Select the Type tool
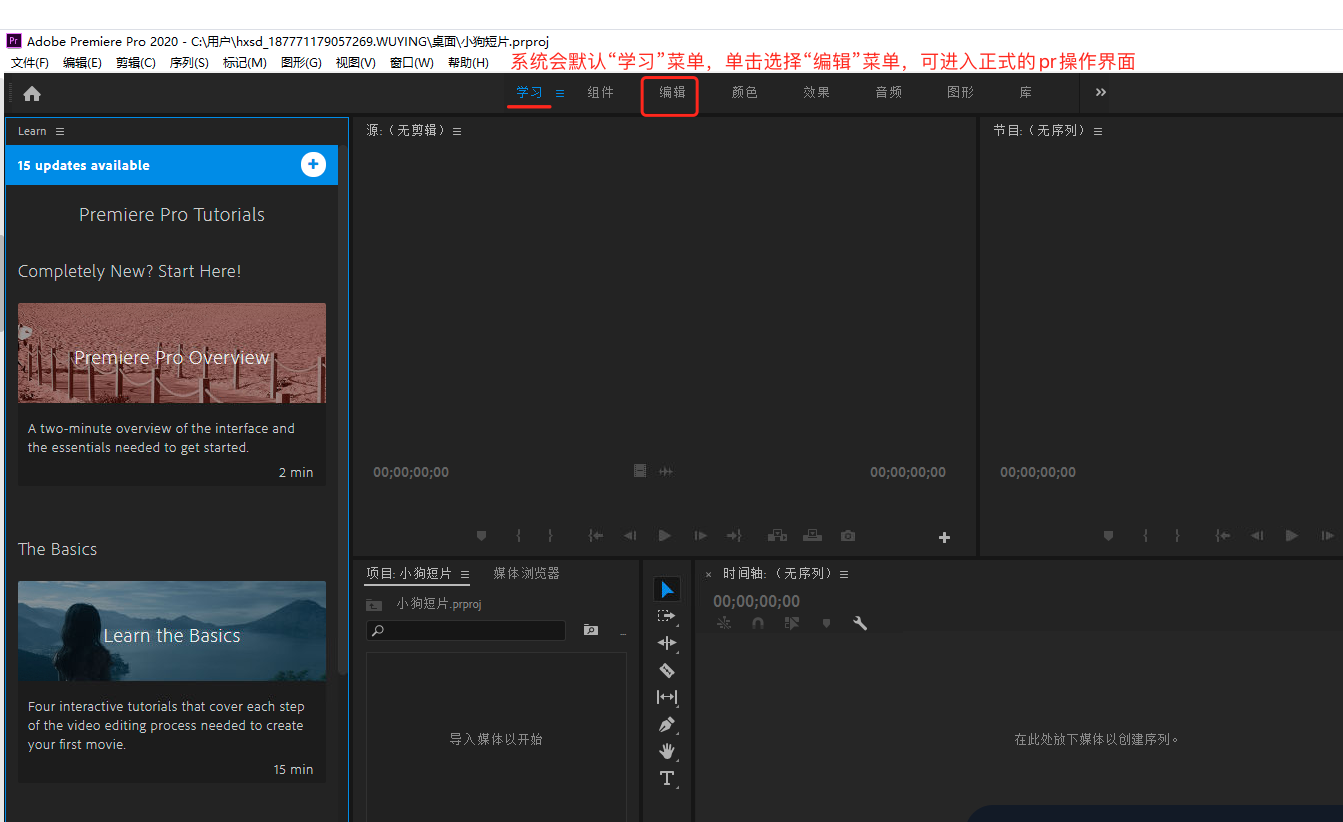 click(x=667, y=778)
